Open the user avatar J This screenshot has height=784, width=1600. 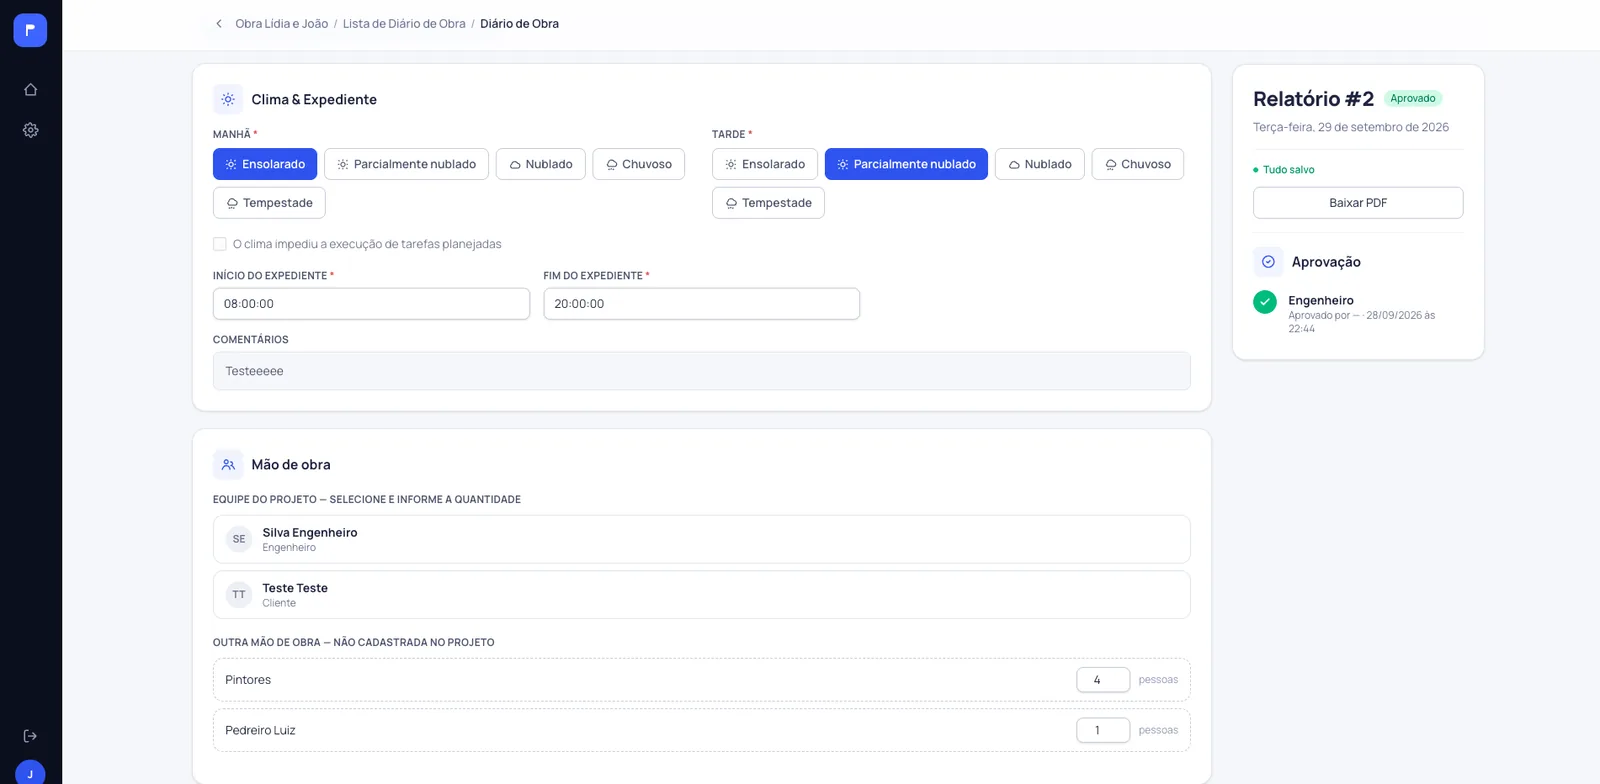pyautogui.click(x=30, y=773)
